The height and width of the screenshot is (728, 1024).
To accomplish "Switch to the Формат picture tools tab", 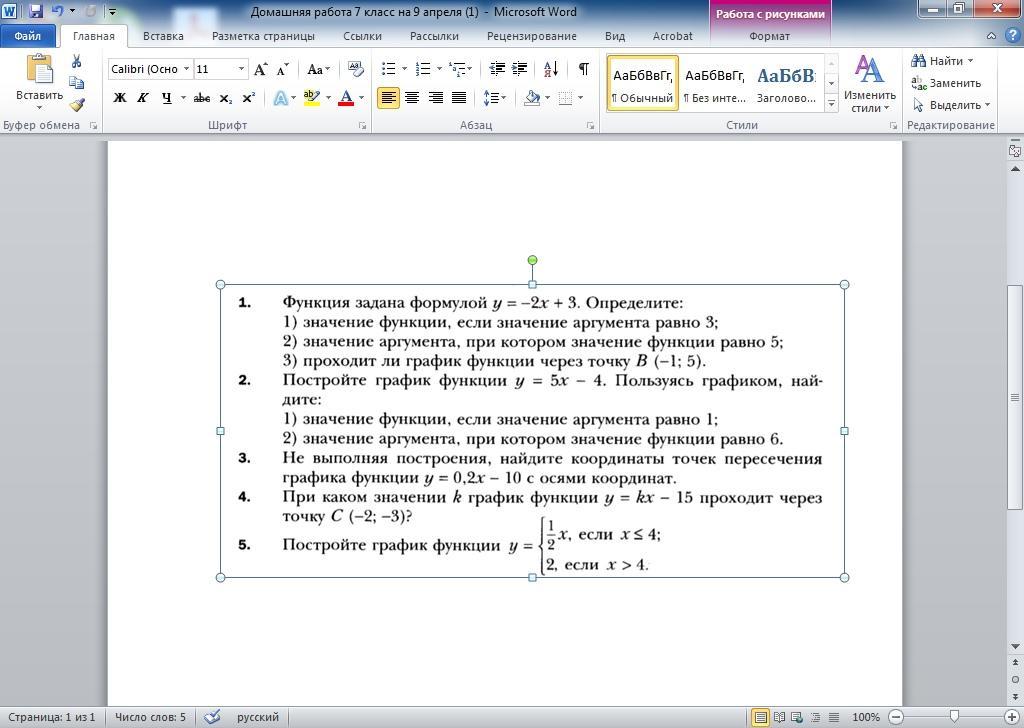I will (769, 36).
